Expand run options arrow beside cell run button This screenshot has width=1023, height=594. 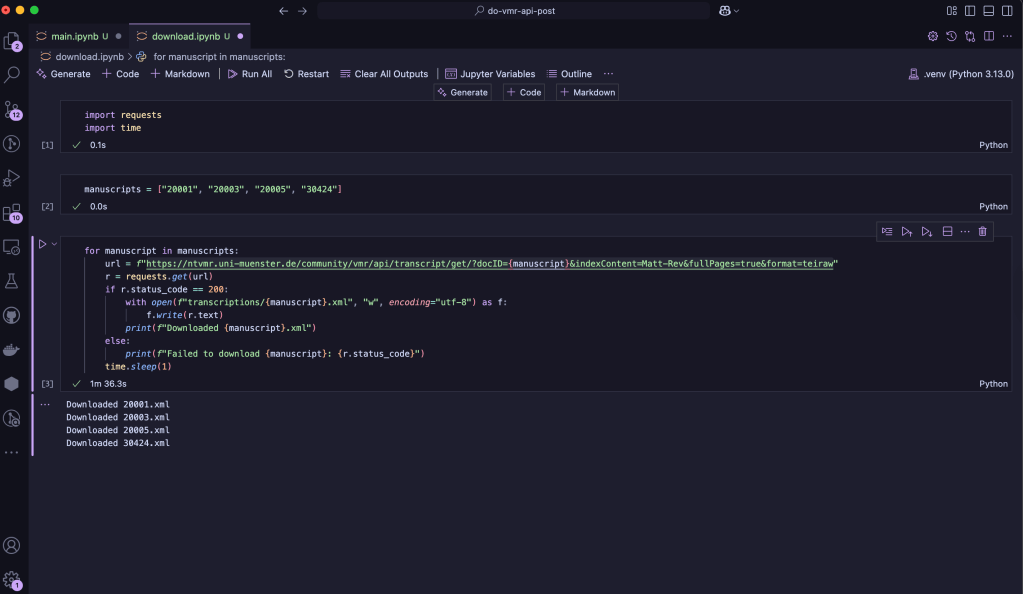tap(54, 244)
